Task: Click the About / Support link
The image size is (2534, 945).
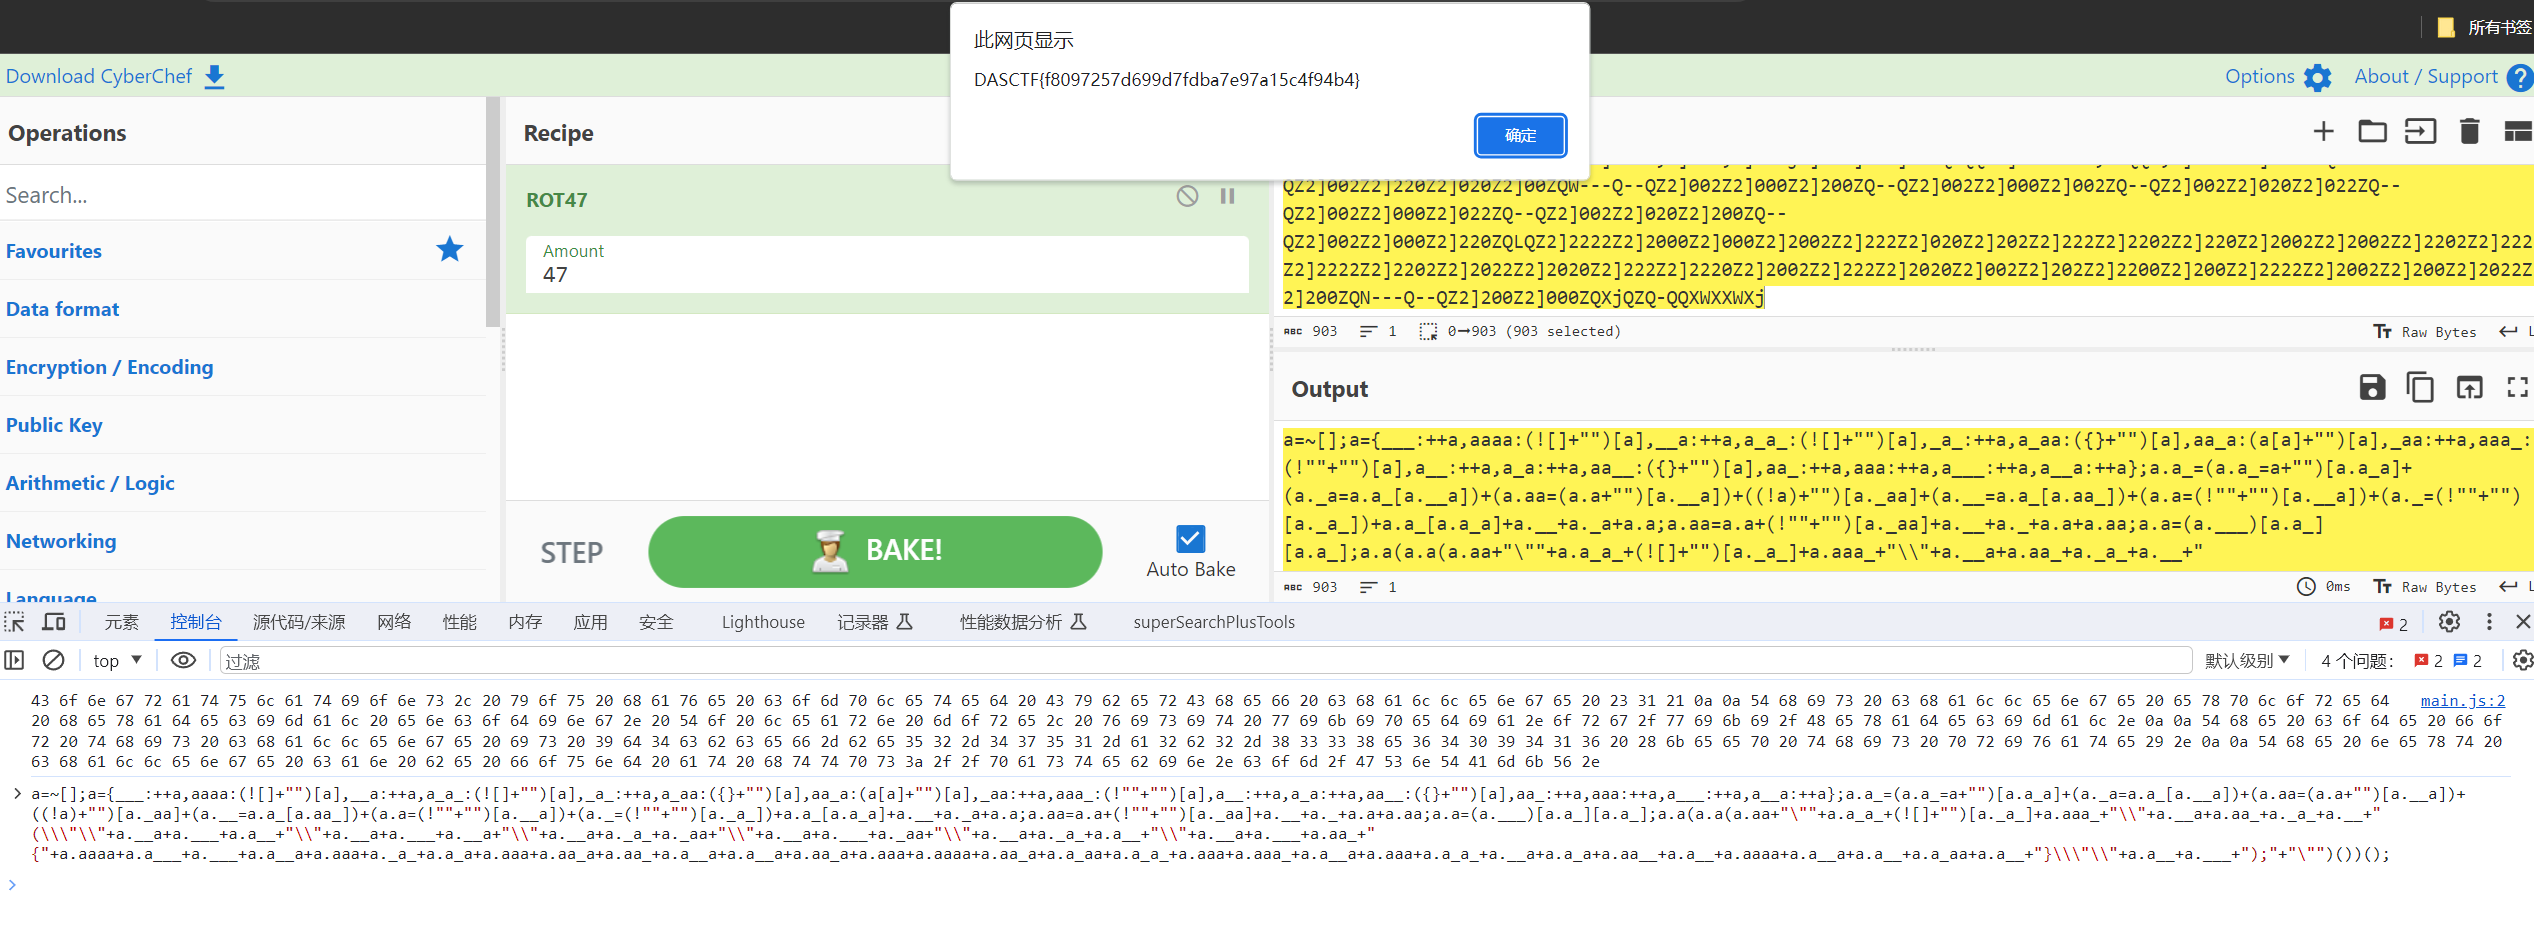Action: coord(2425,77)
